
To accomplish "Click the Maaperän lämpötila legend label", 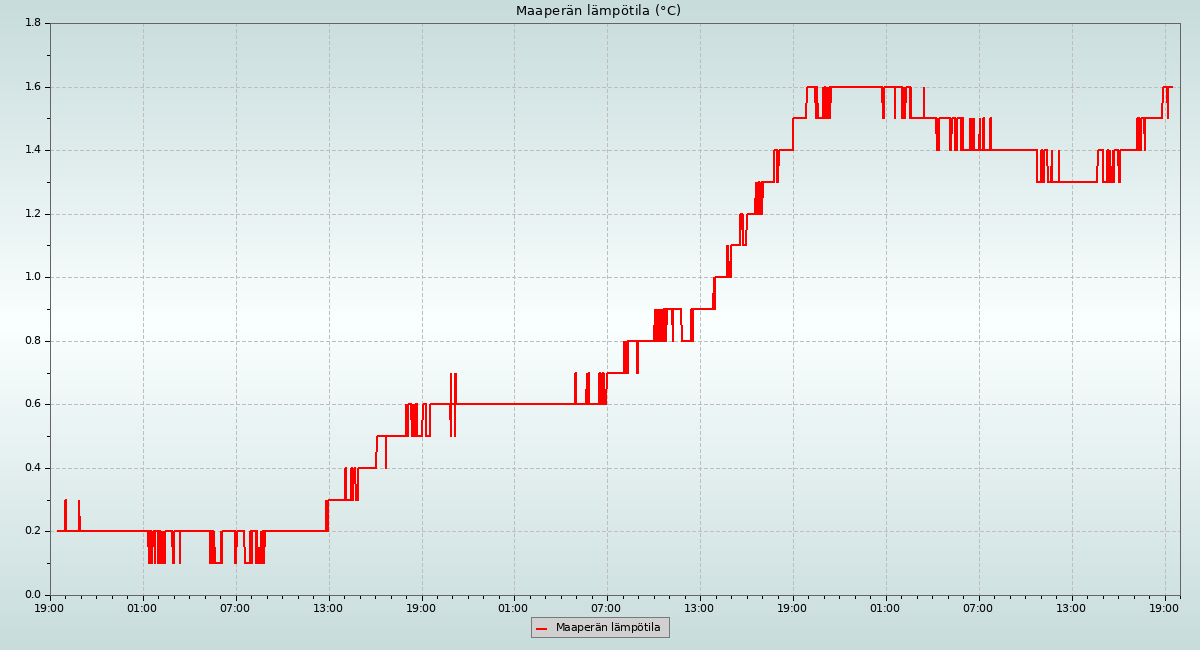I will click(x=608, y=628).
